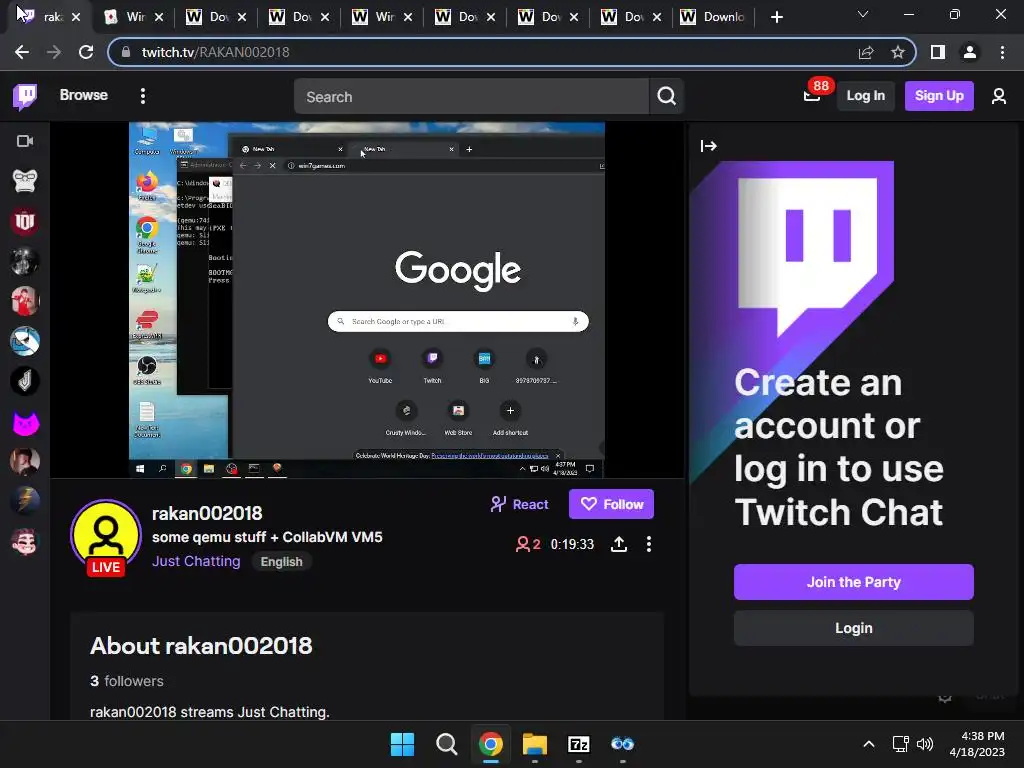Open the clock showing 4:38 PM

977,744
